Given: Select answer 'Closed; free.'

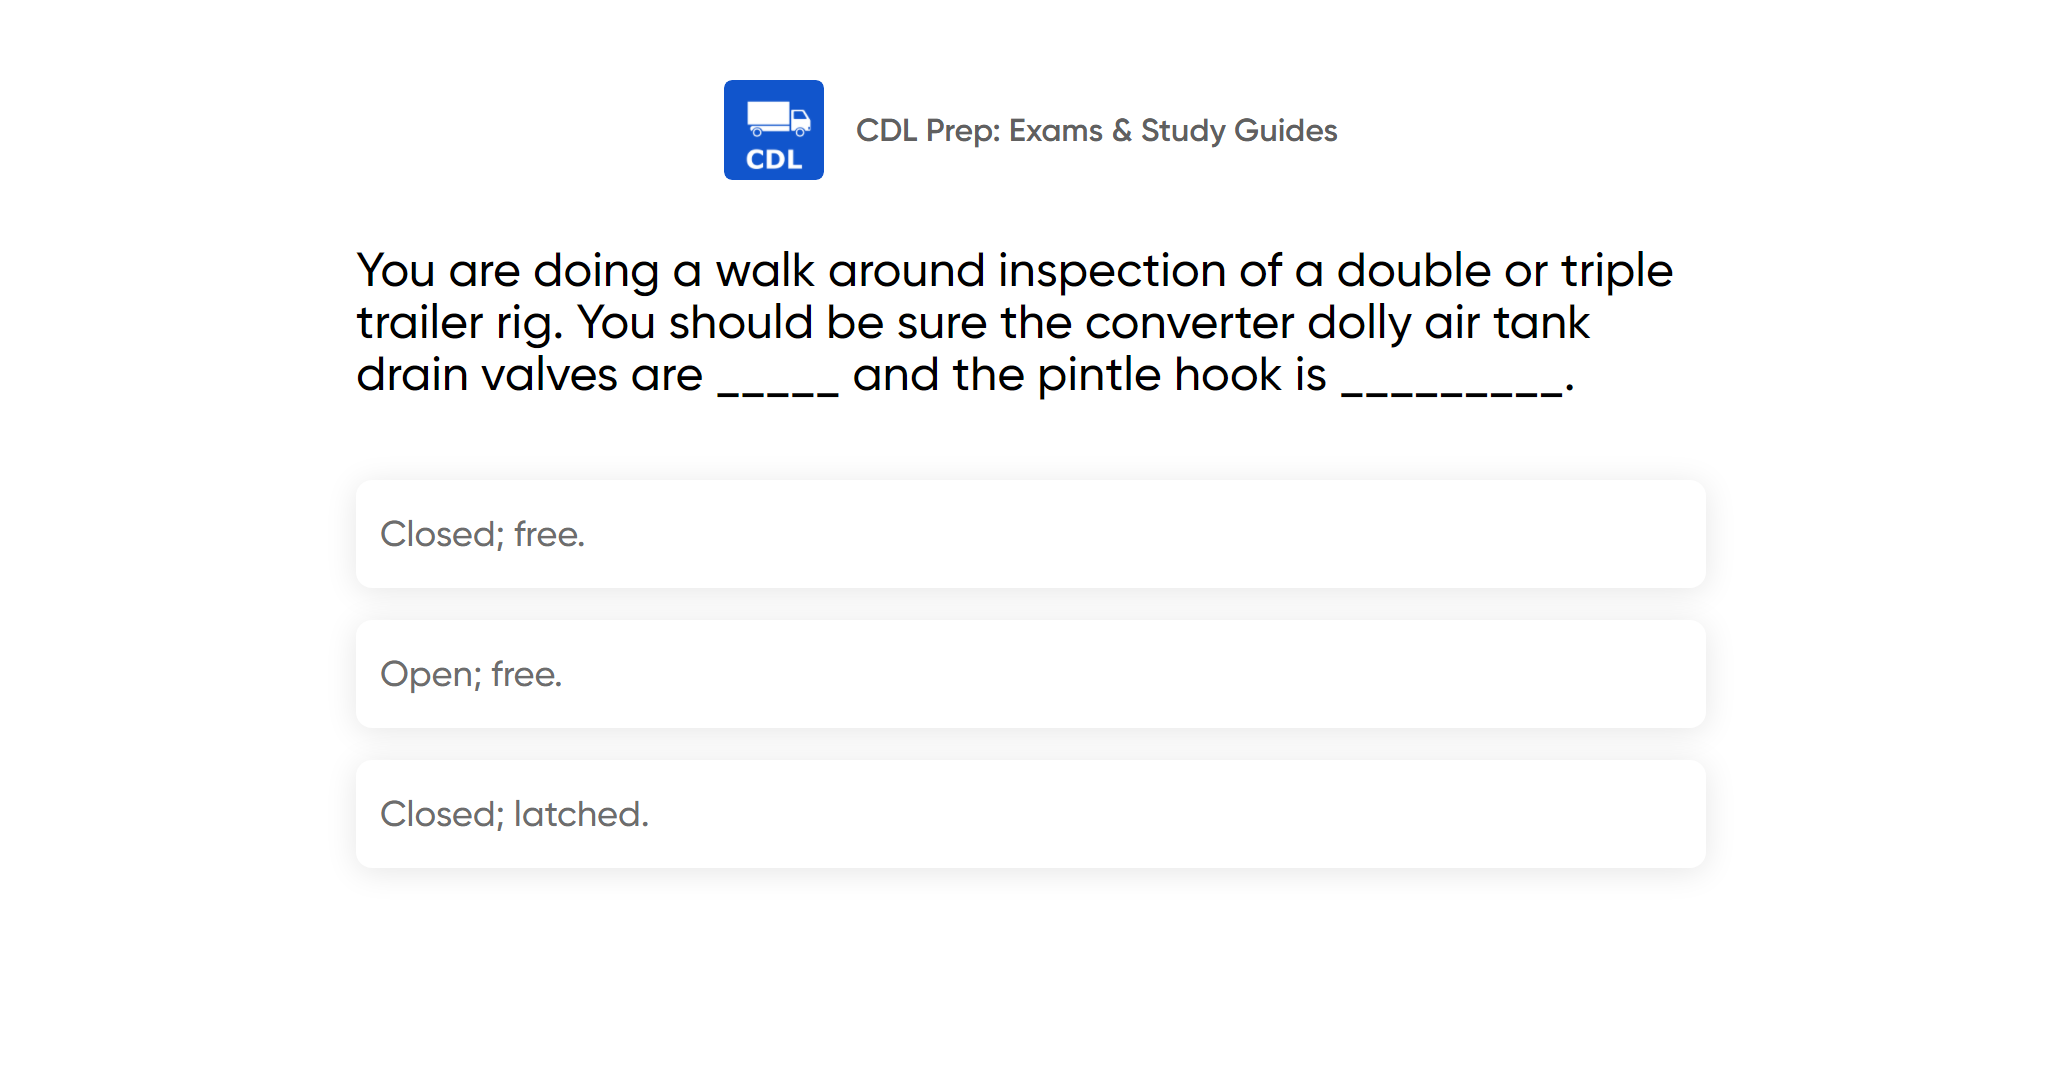Looking at the screenshot, I should tap(1029, 534).
